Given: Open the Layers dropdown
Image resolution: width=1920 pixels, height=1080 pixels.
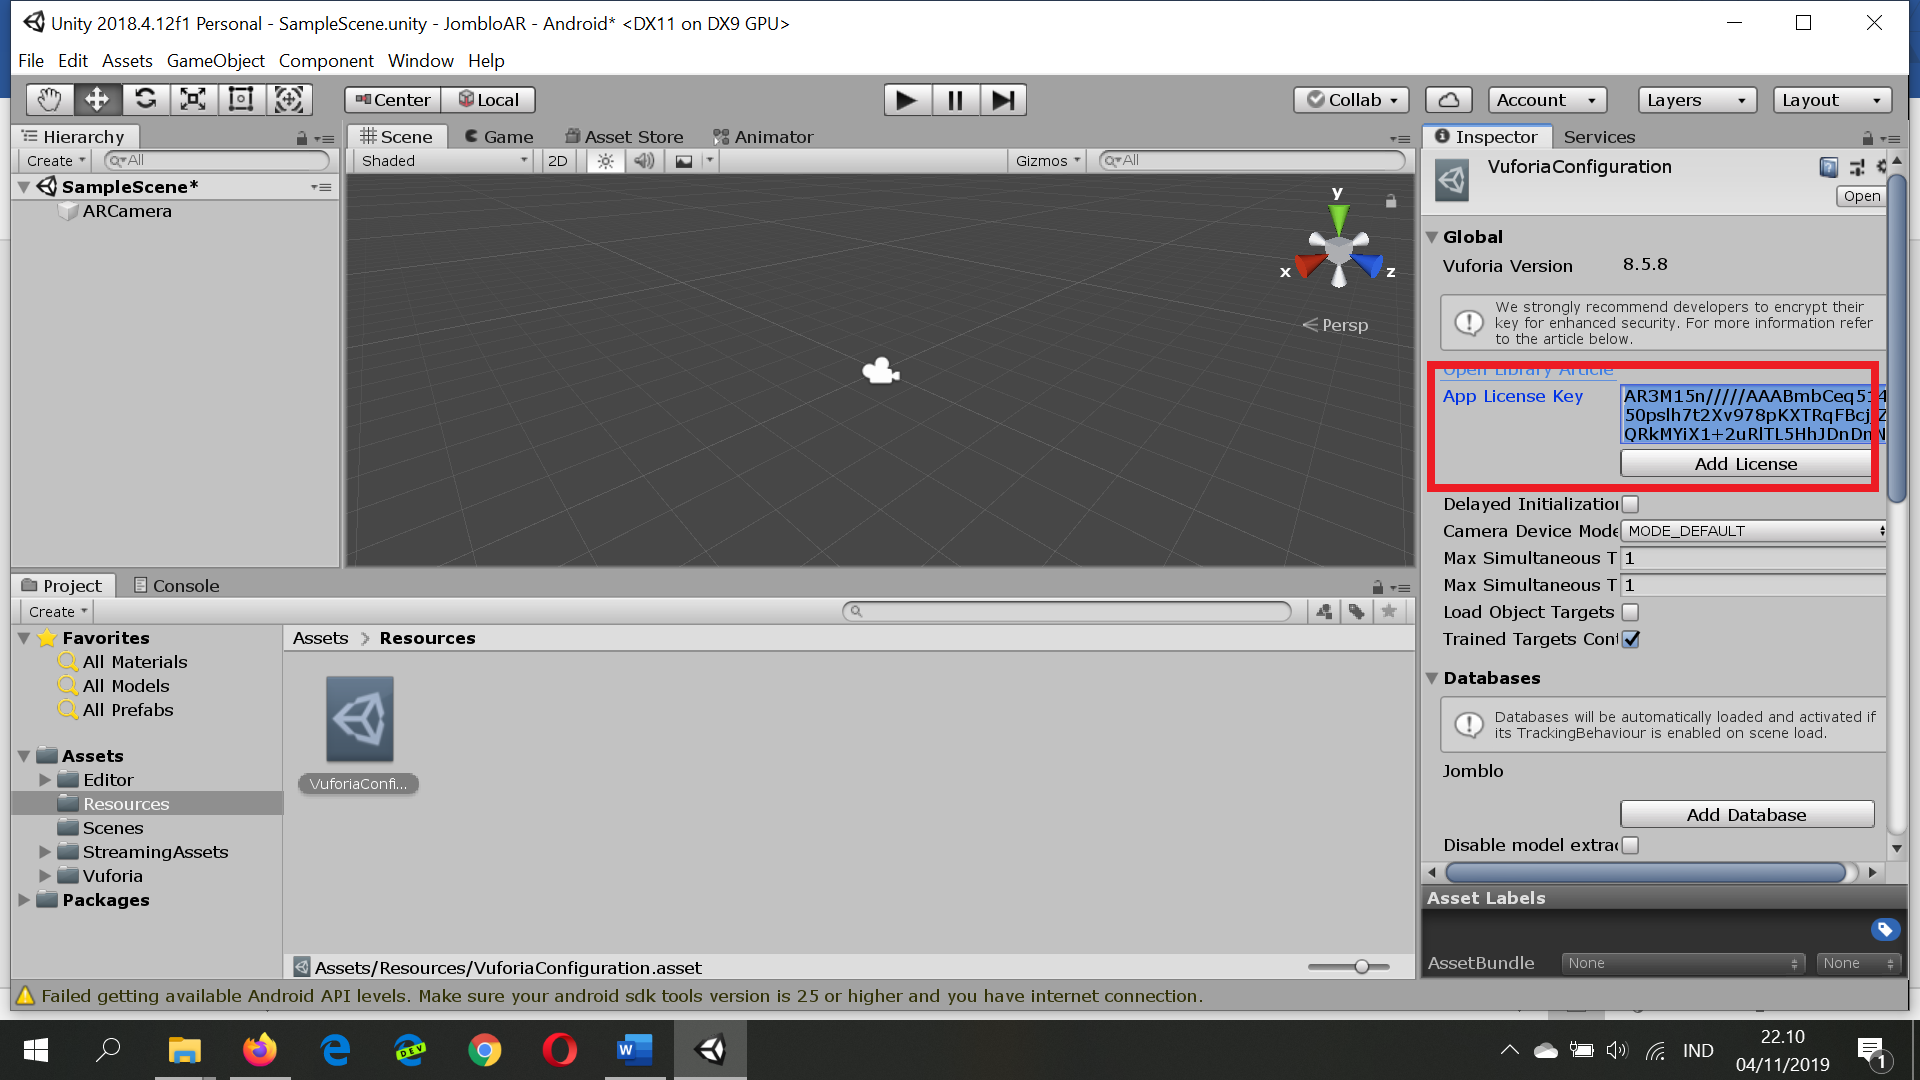Looking at the screenshot, I should (1697, 100).
